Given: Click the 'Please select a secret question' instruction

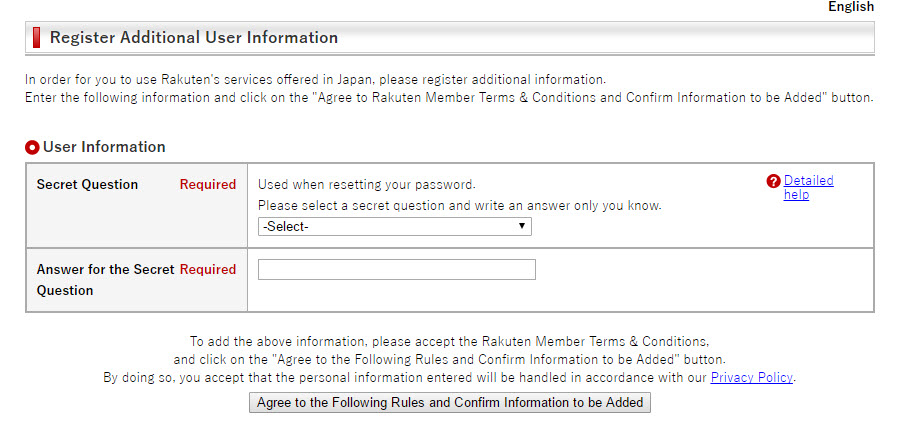Looking at the screenshot, I should point(460,206).
